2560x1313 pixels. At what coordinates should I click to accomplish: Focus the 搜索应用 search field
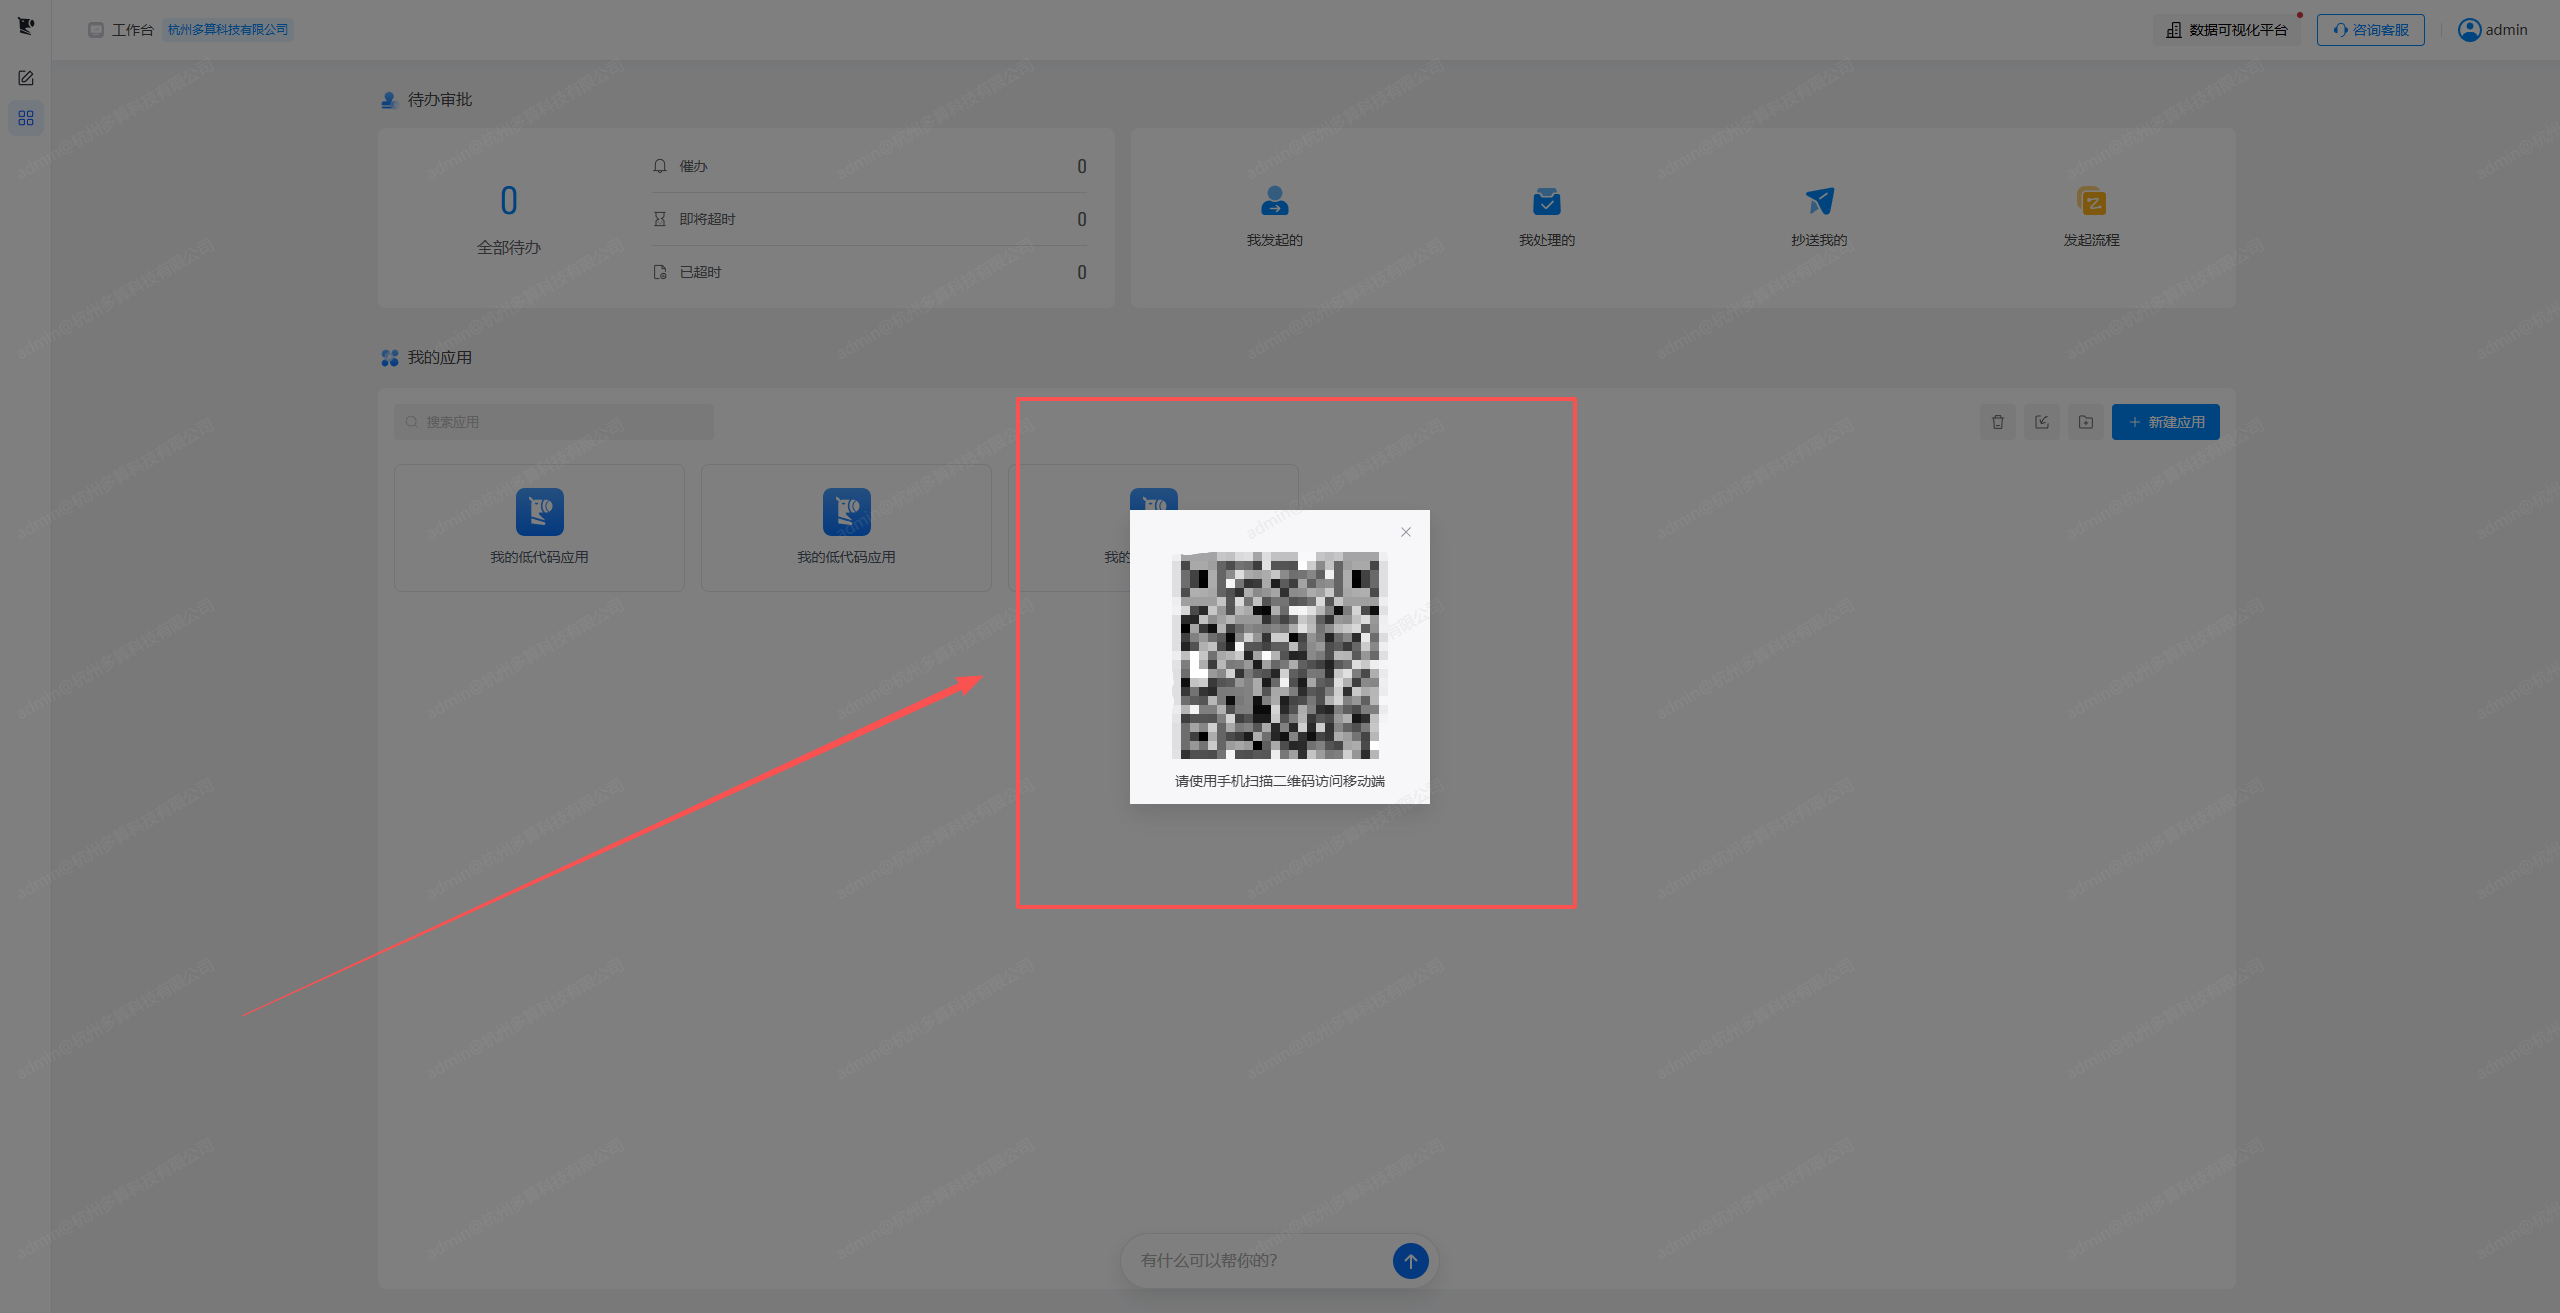click(554, 422)
